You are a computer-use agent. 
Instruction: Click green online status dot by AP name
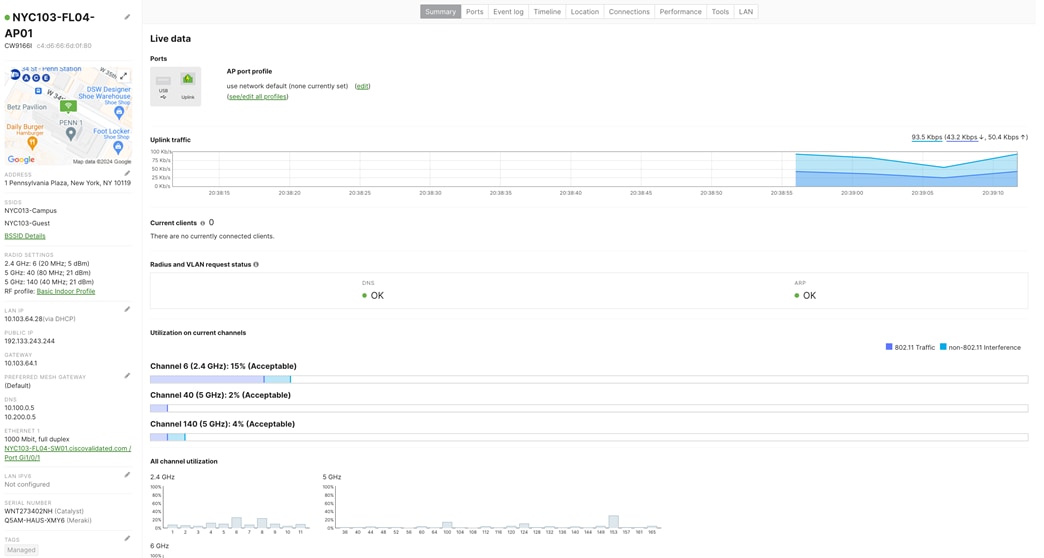[7, 18]
